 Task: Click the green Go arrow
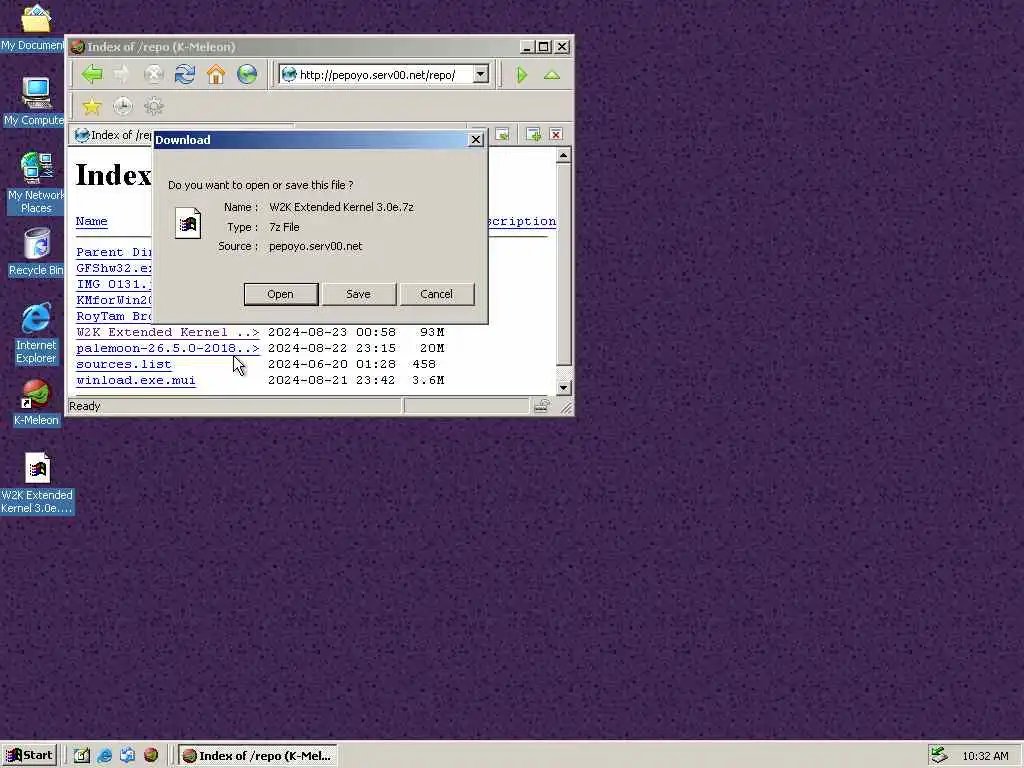tap(522, 74)
